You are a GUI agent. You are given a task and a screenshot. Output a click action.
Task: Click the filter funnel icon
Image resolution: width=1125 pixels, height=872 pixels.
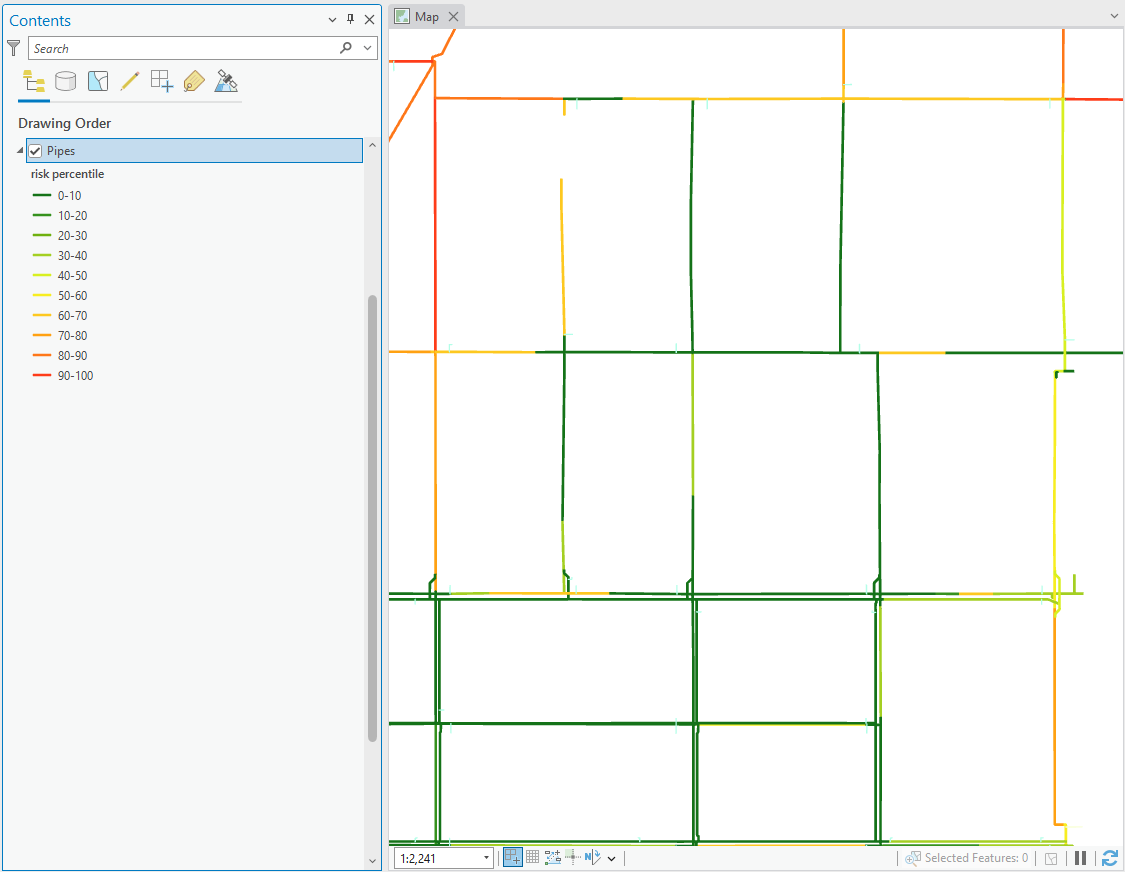14,48
